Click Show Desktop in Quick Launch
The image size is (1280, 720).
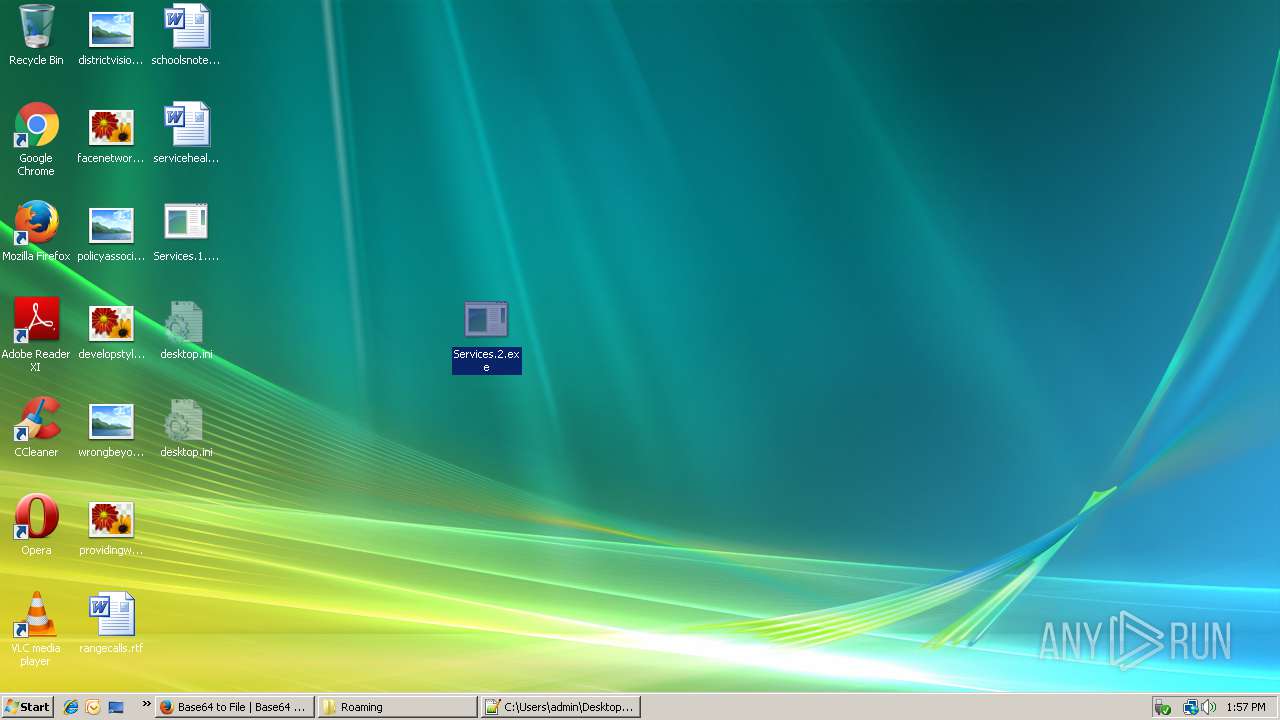pos(116,707)
